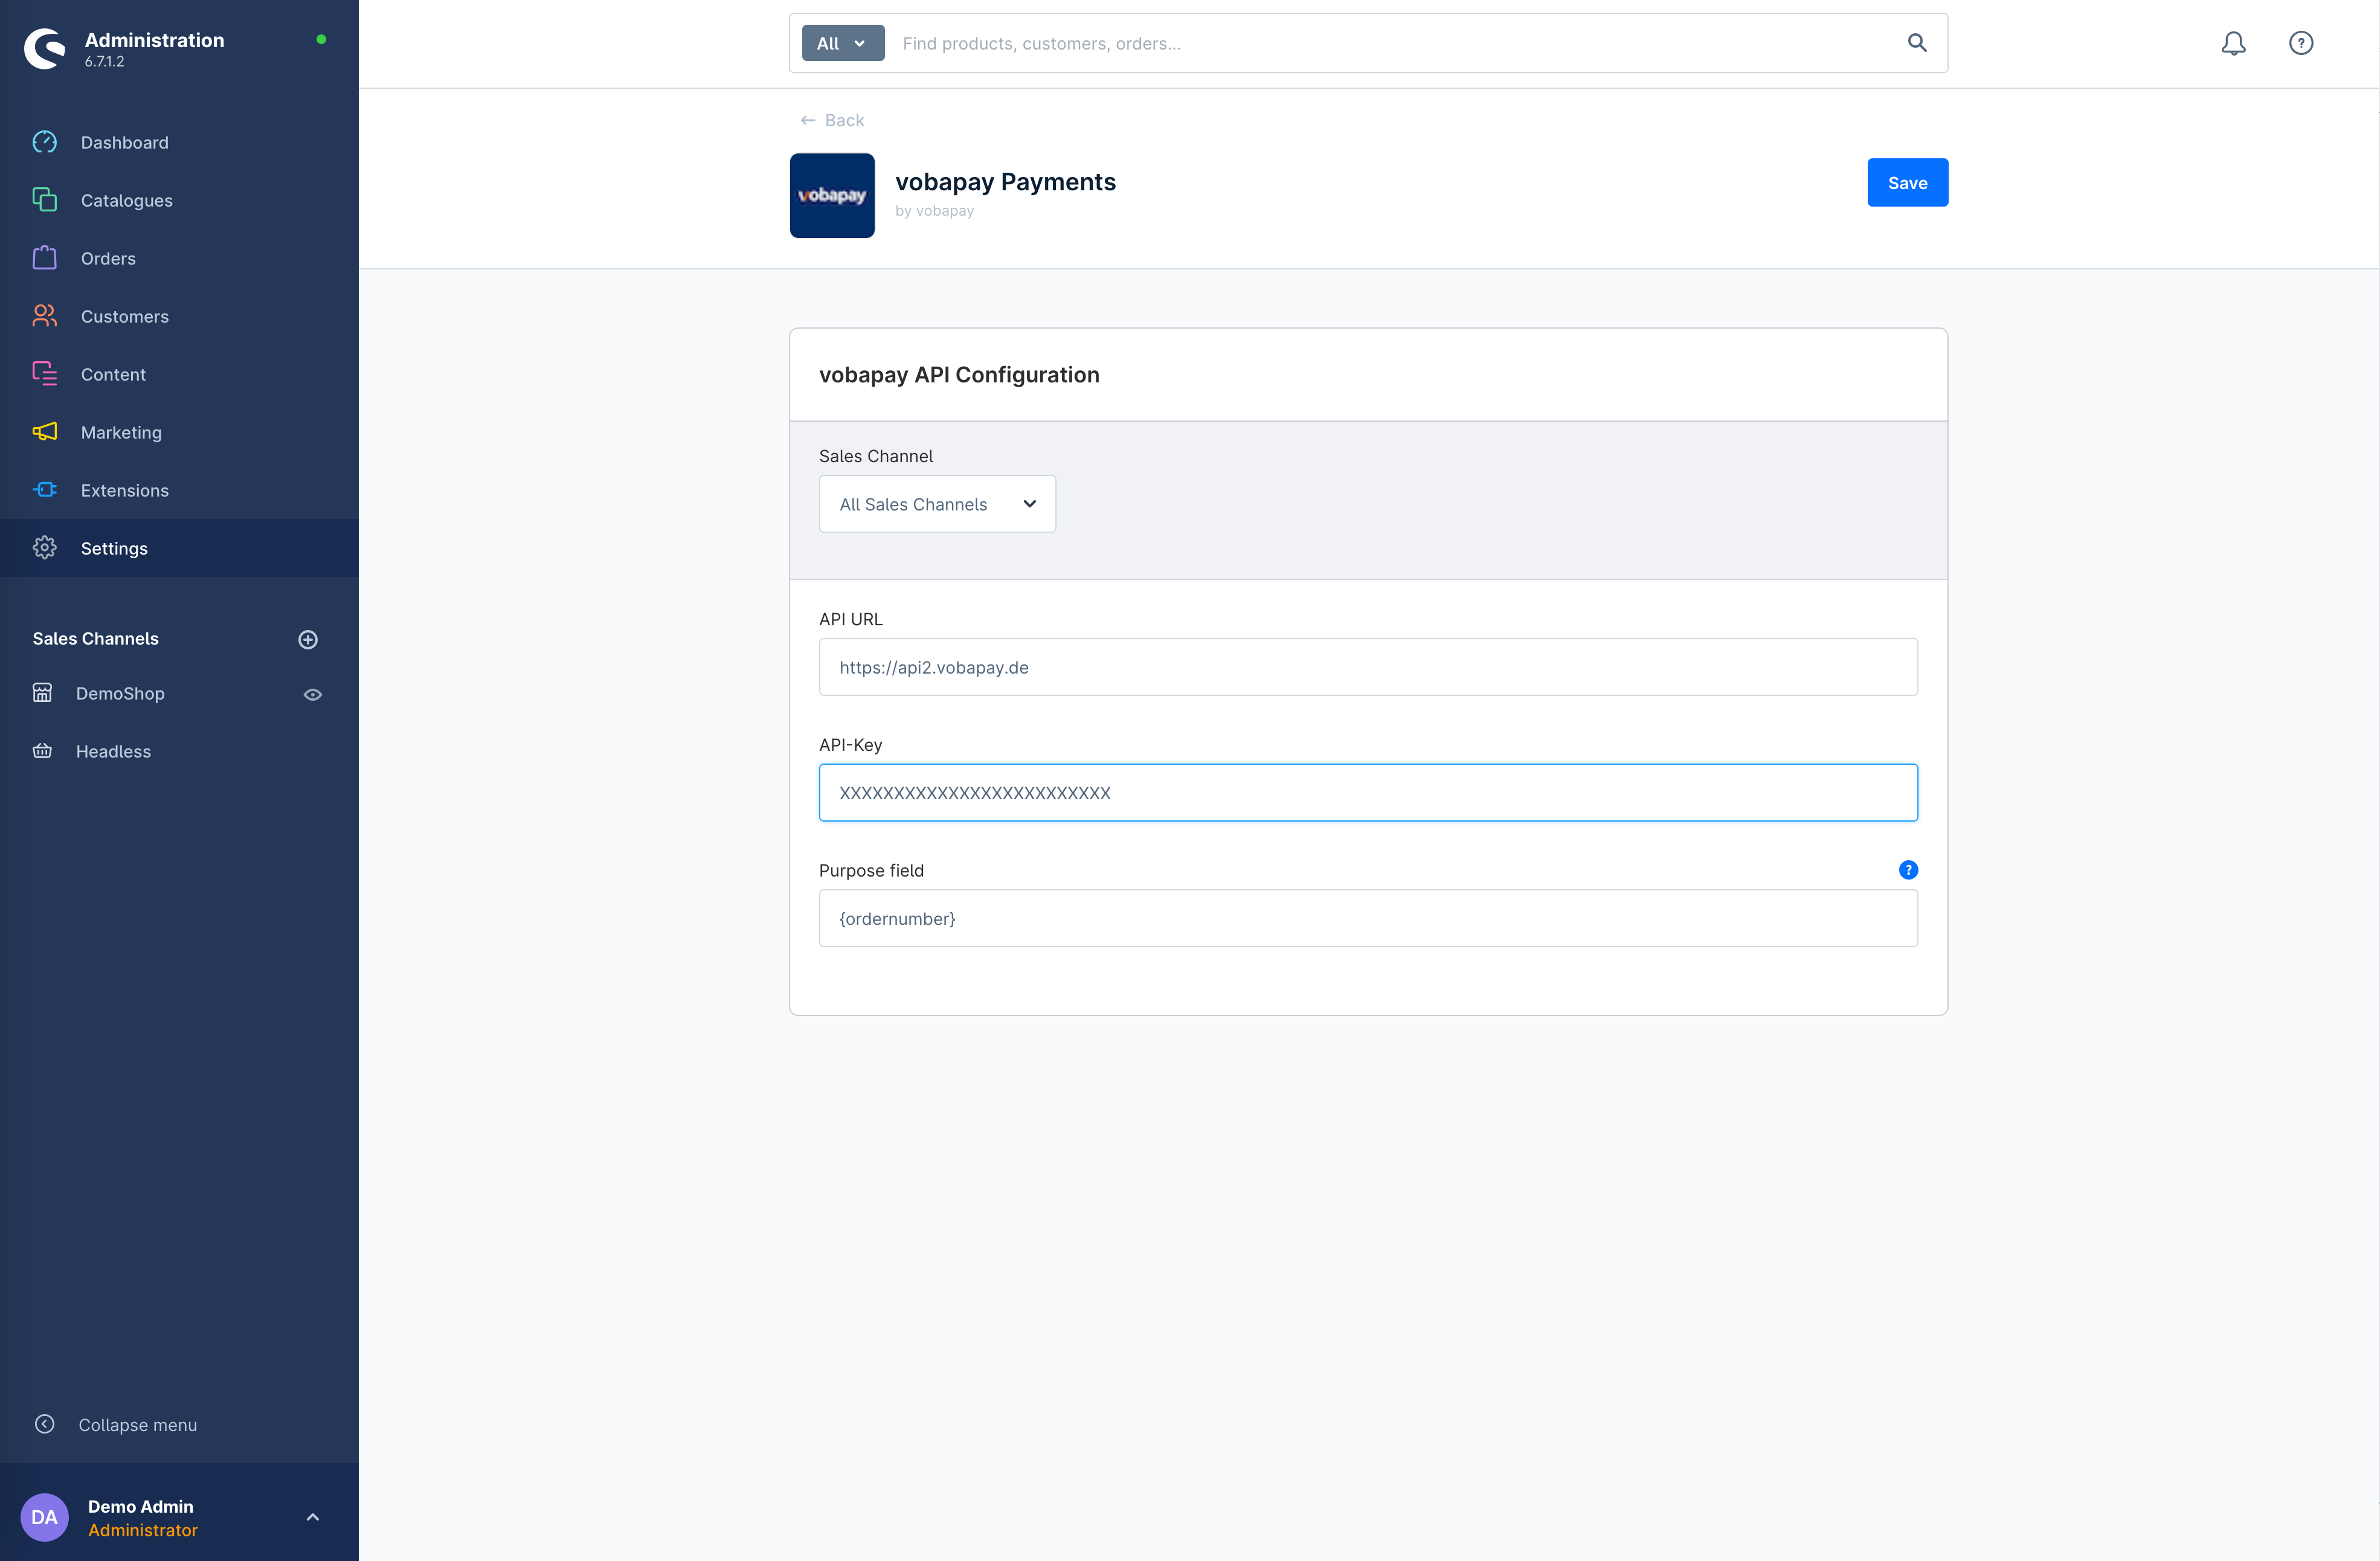Click into the API-Key field
This screenshot has width=2380, height=1561.
point(1368,793)
